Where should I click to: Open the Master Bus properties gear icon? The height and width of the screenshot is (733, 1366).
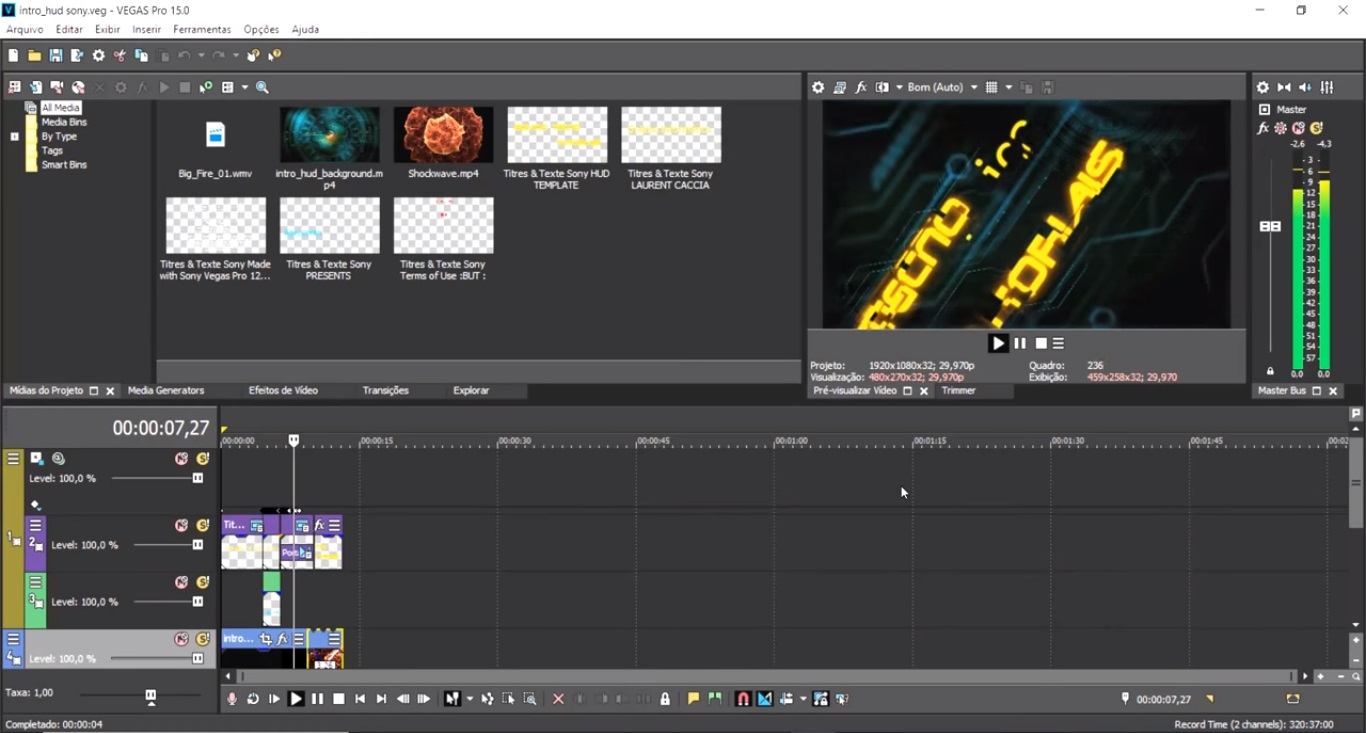(x=1263, y=88)
